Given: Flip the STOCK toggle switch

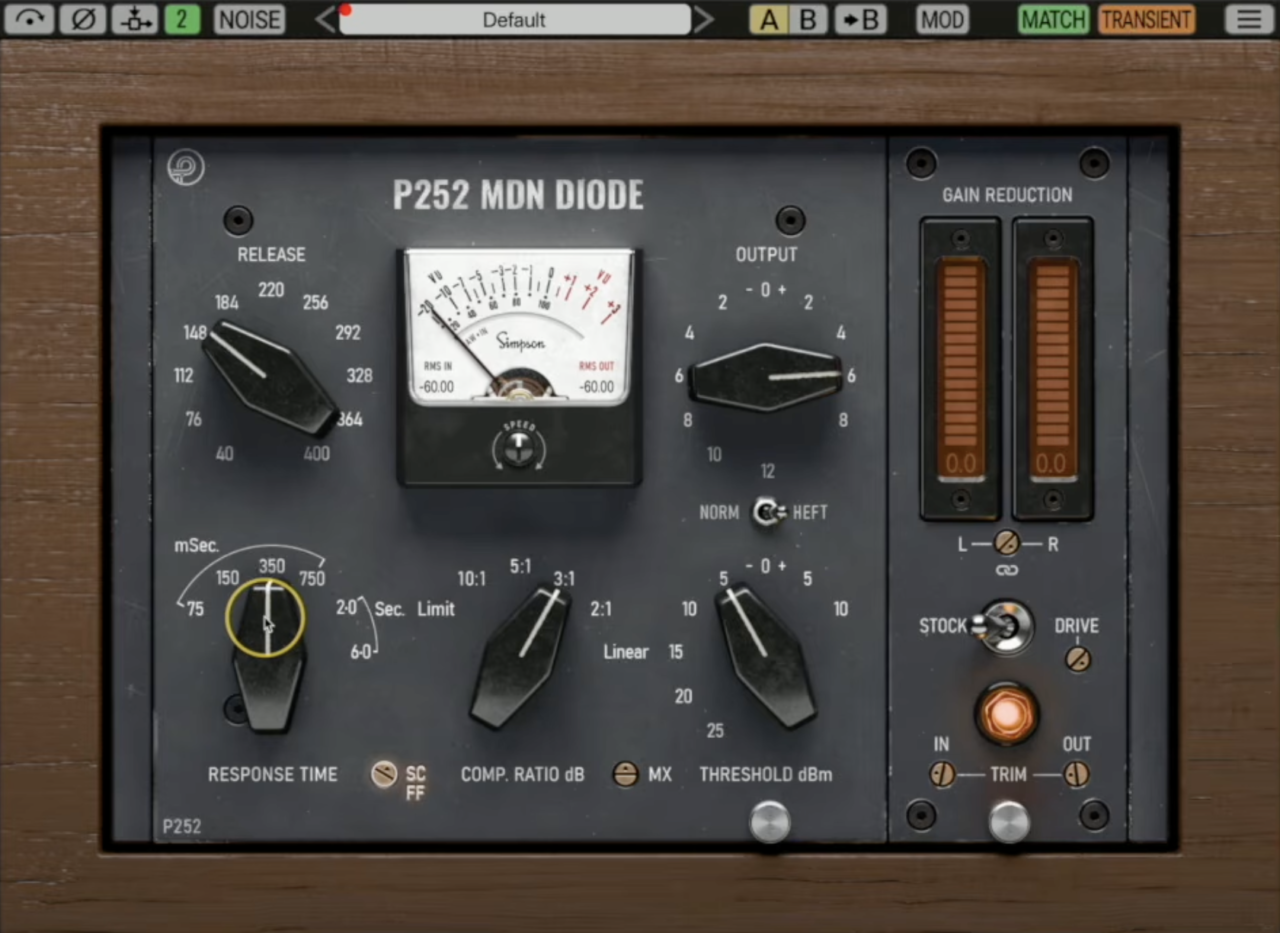Looking at the screenshot, I should click(x=1004, y=627).
